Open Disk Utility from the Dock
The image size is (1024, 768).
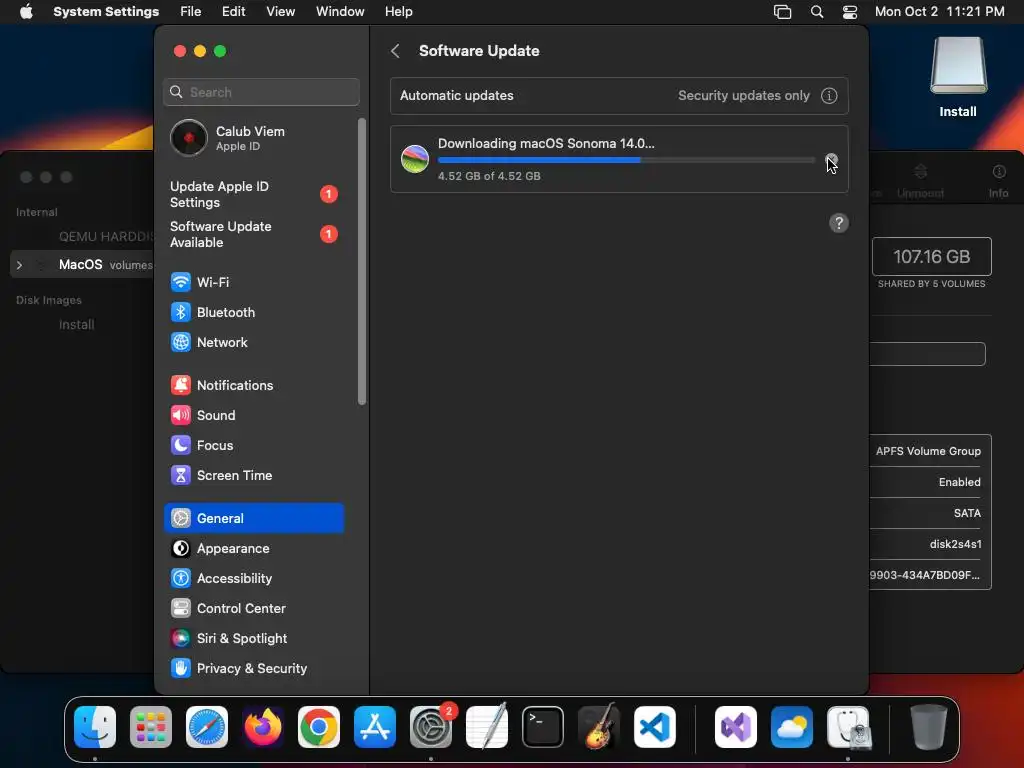point(848,727)
